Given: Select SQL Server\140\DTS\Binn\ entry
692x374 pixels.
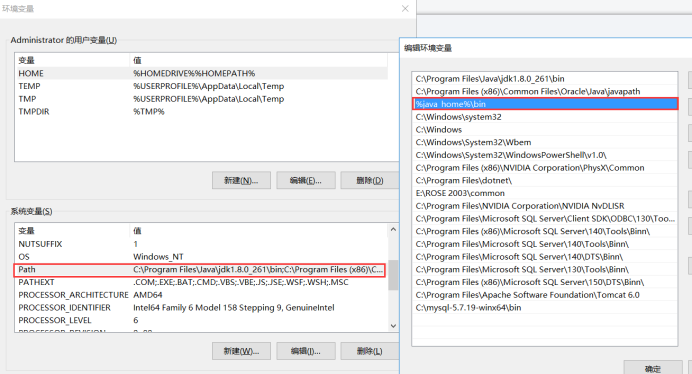Looking at the screenshot, I should [x=545, y=257].
